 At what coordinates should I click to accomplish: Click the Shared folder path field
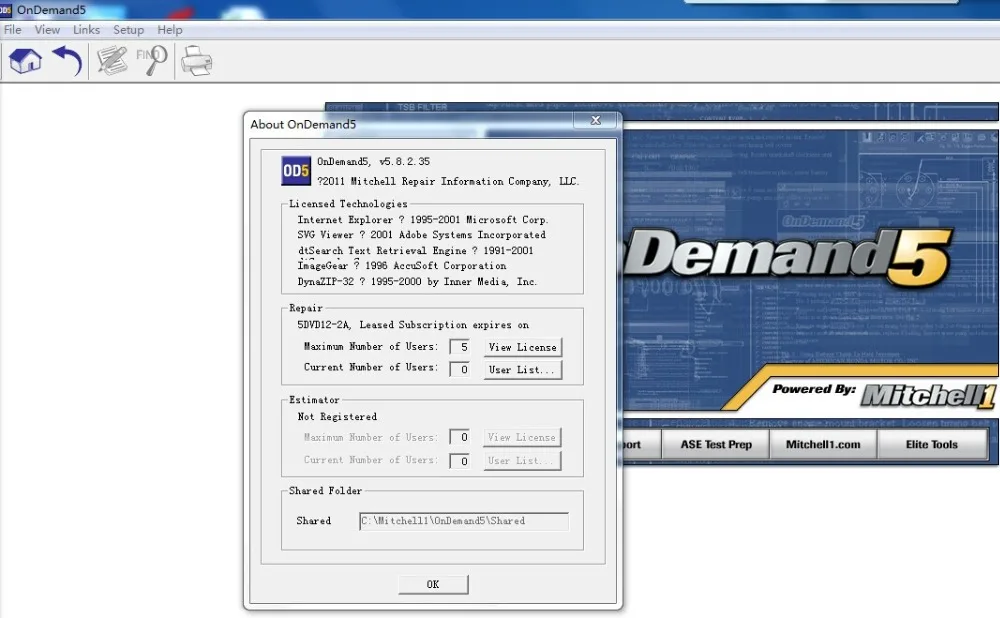pos(464,520)
